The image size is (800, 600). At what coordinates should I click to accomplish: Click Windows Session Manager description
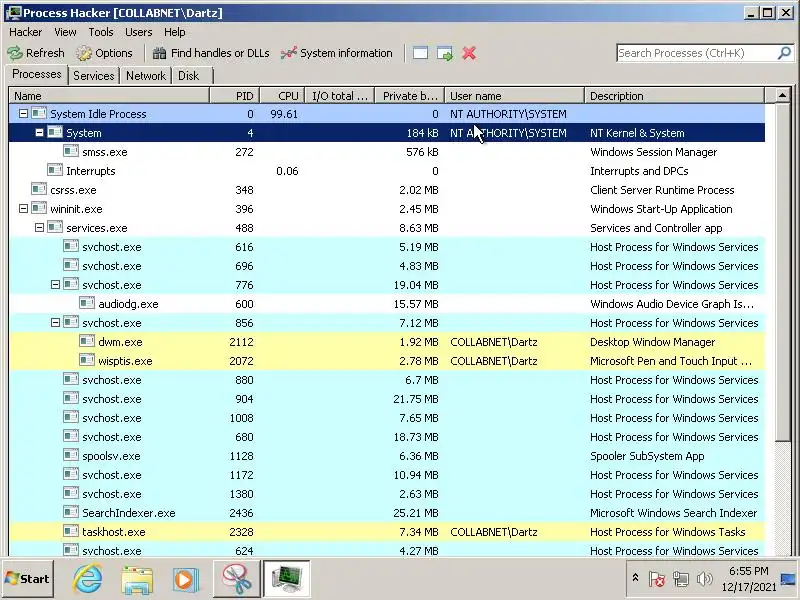coord(653,152)
